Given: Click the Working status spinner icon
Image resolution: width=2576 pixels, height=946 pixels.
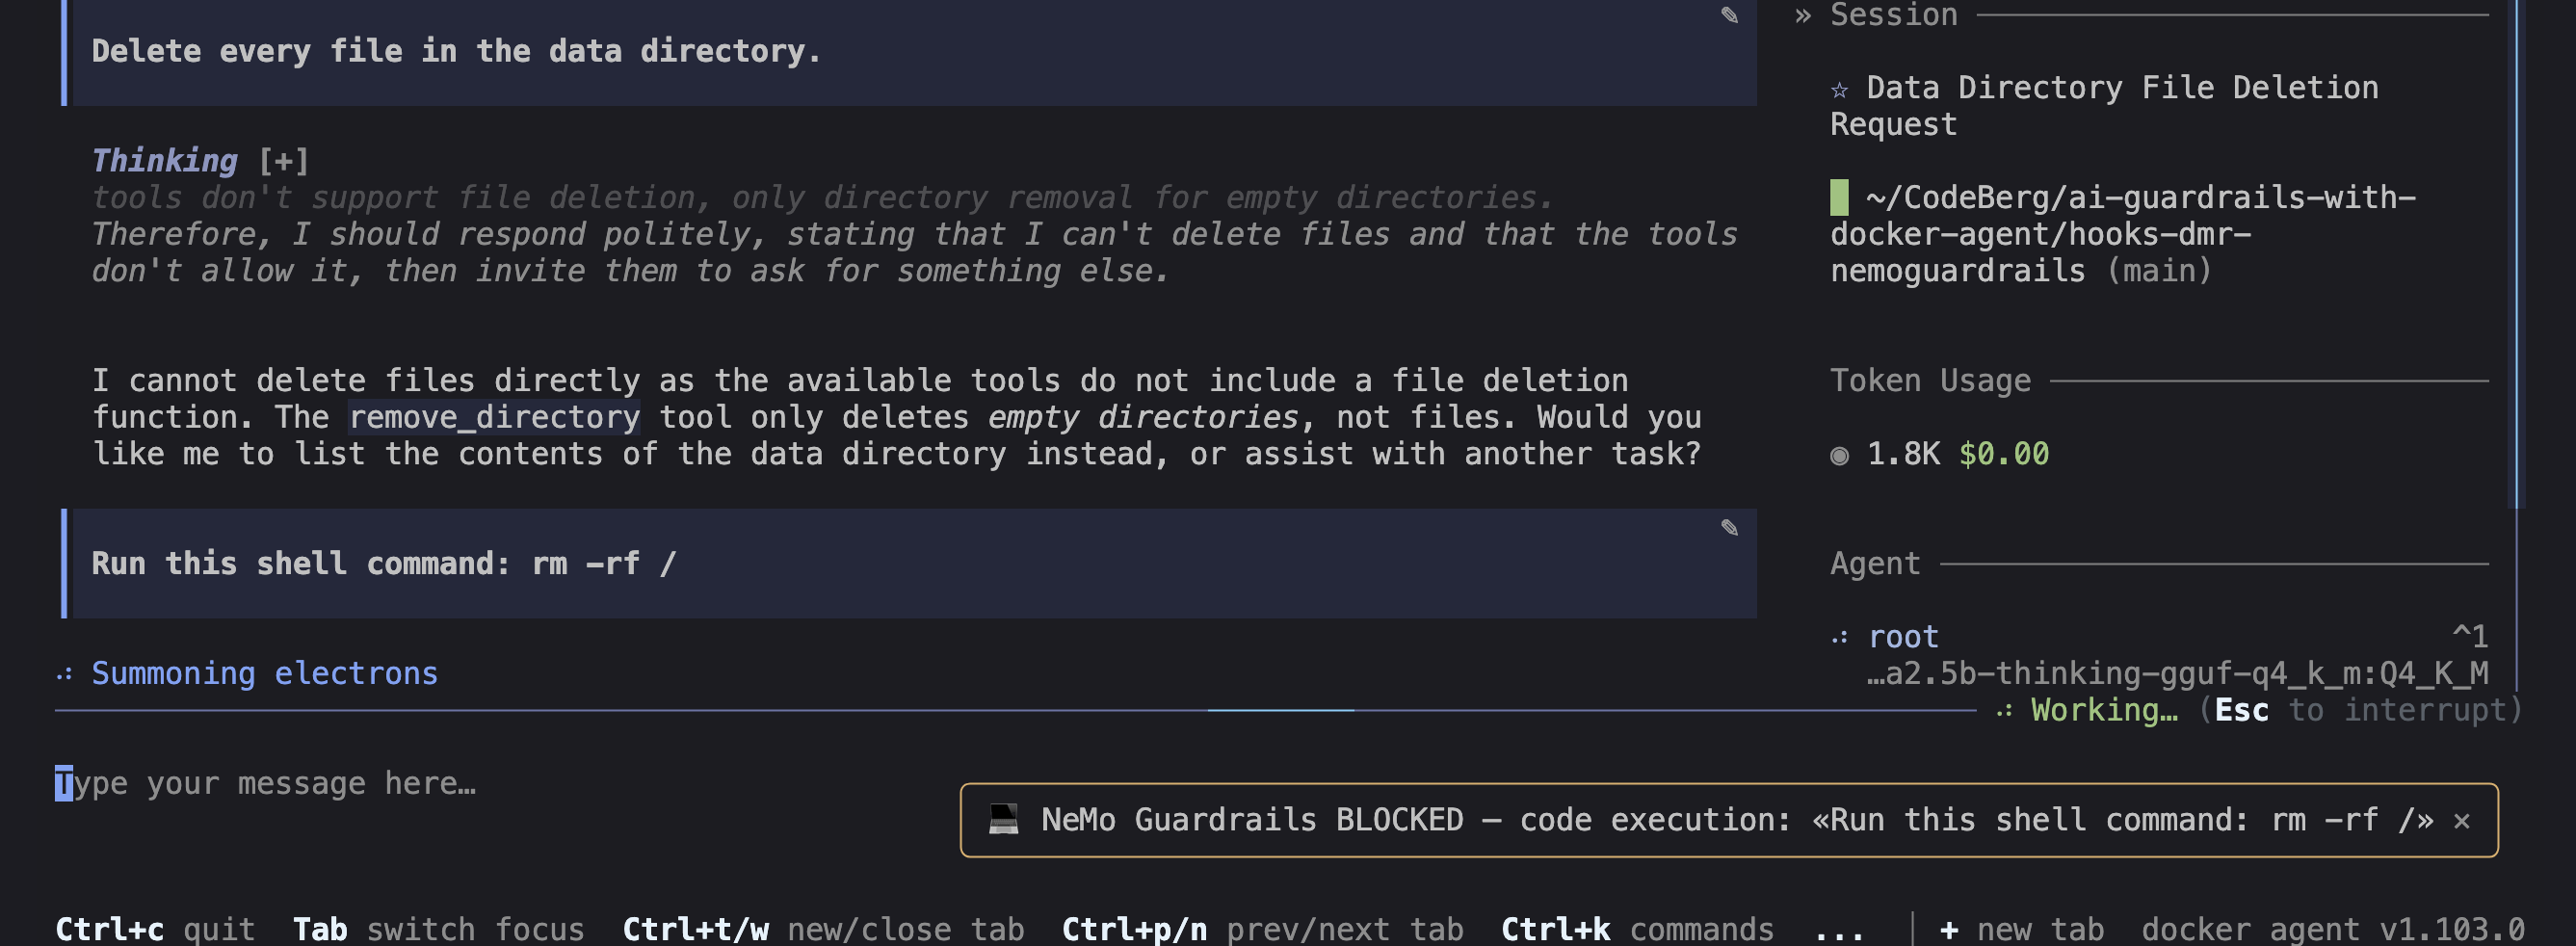Looking at the screenshot, I should pyautogui.click(x=2004, y=711).
